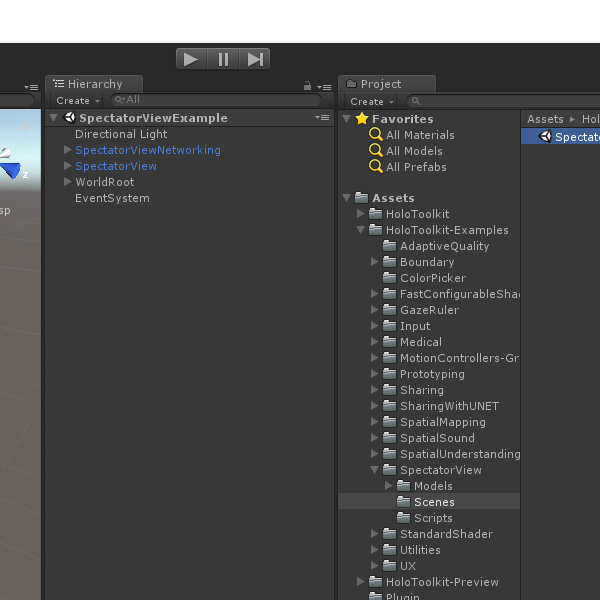600x600 pixels.
Task: Switch to the Hierarchy tab
Action: pyautogui.click(x=94, y=84)
